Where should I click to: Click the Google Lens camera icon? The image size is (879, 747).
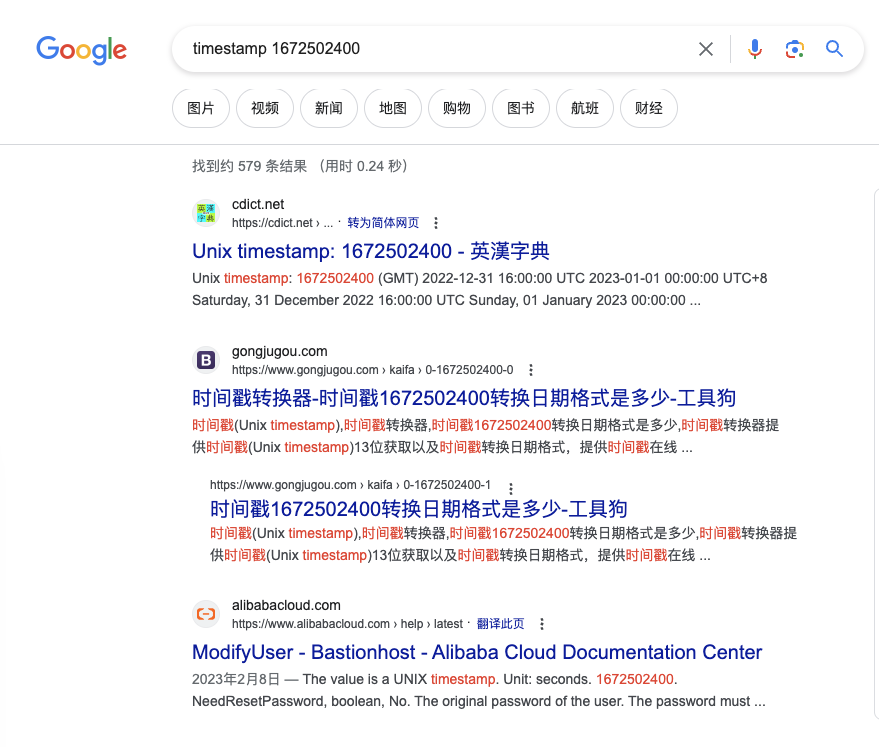[x=794, y=48]
